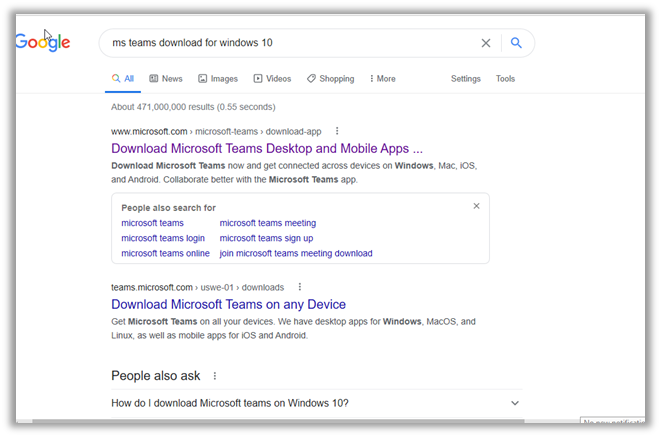This screenshot has width=661, height=437.
Task: Click the horizontal scrollbar at page bottom
Action: (x=278, y=421)
